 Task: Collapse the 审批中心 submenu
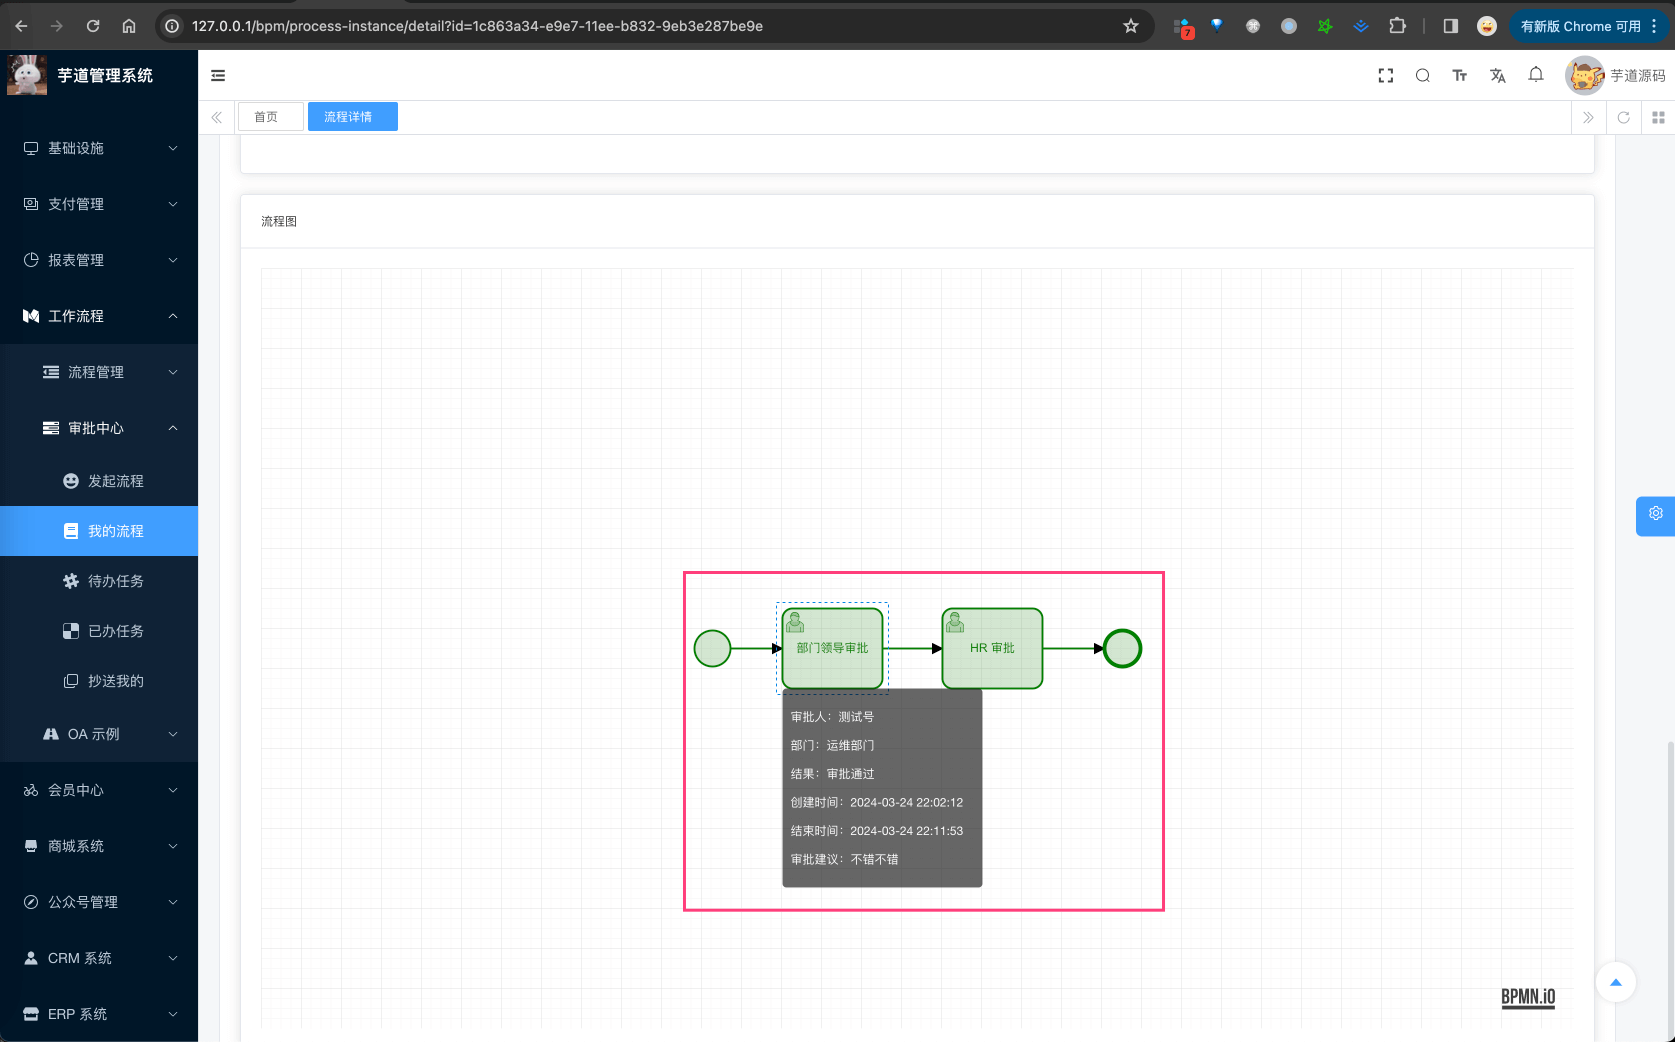click(99, 428)
